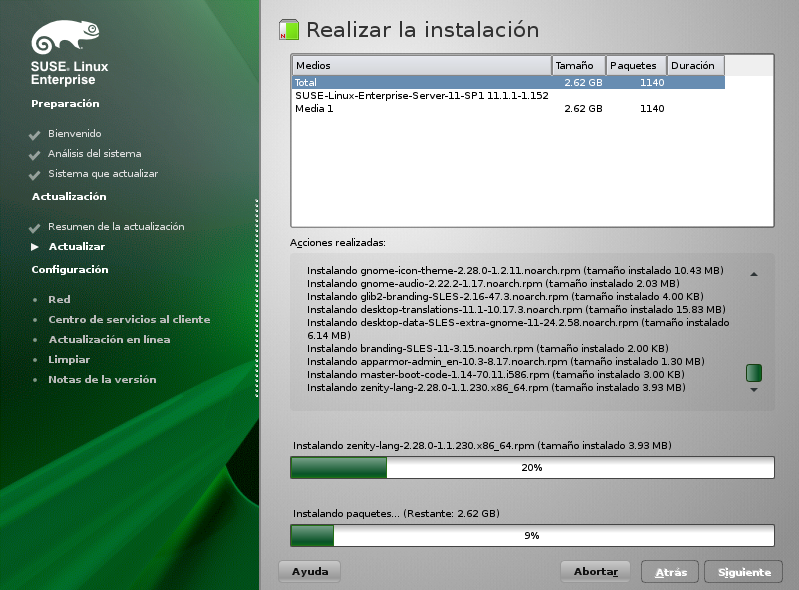799x590 pixels.
Task: Click the checkmark beside Sistema que actualizar
Action: pos(35,174)
